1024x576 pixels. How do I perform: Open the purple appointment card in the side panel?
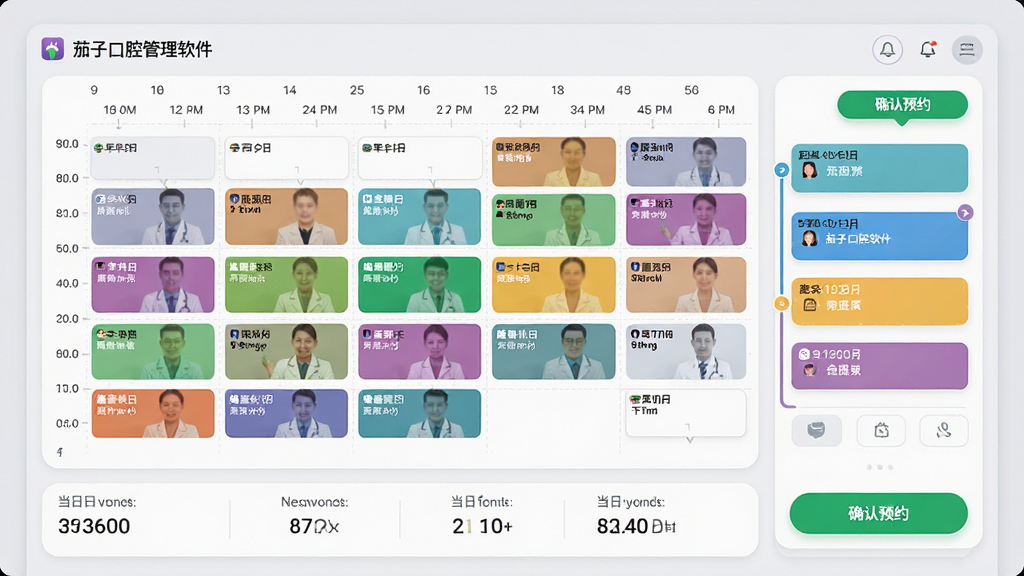coord(880,366)
